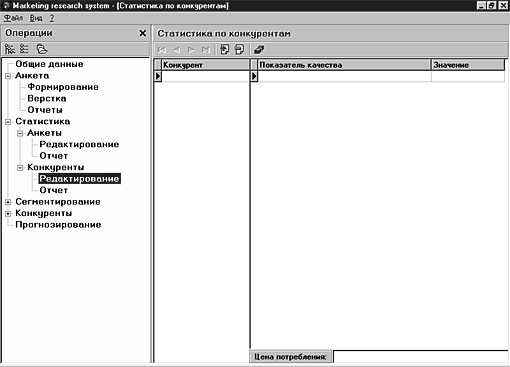This screenshot has height=367, width=510.
Task: Select Прогнозирование in the tree
Action: pyautogui.click(x=58, y=225)
